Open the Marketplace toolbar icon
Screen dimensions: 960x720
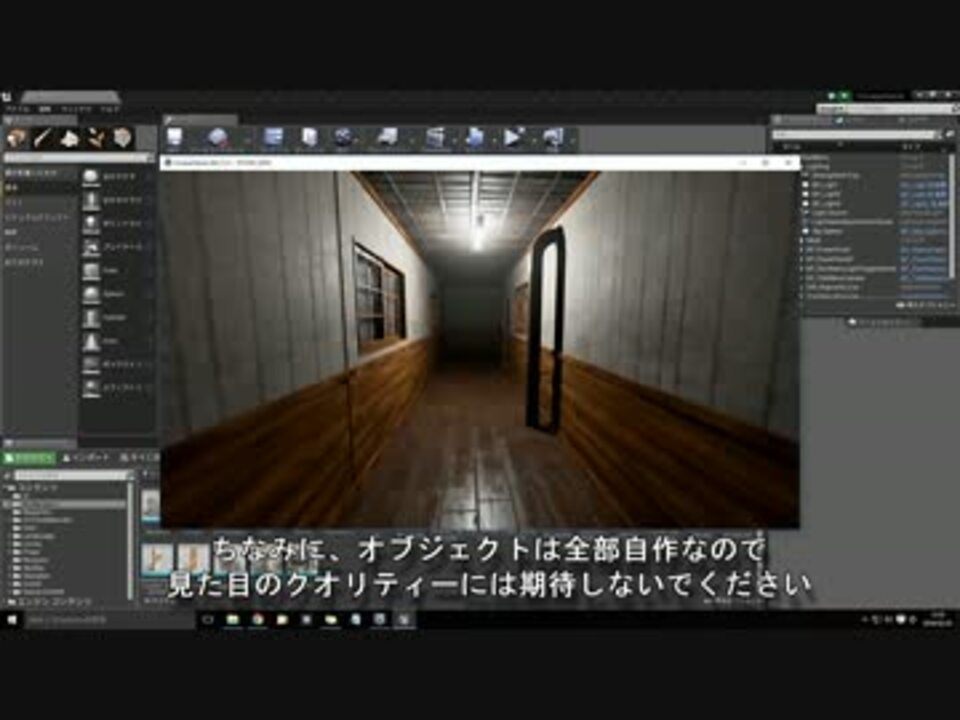[x=309, y=138]
